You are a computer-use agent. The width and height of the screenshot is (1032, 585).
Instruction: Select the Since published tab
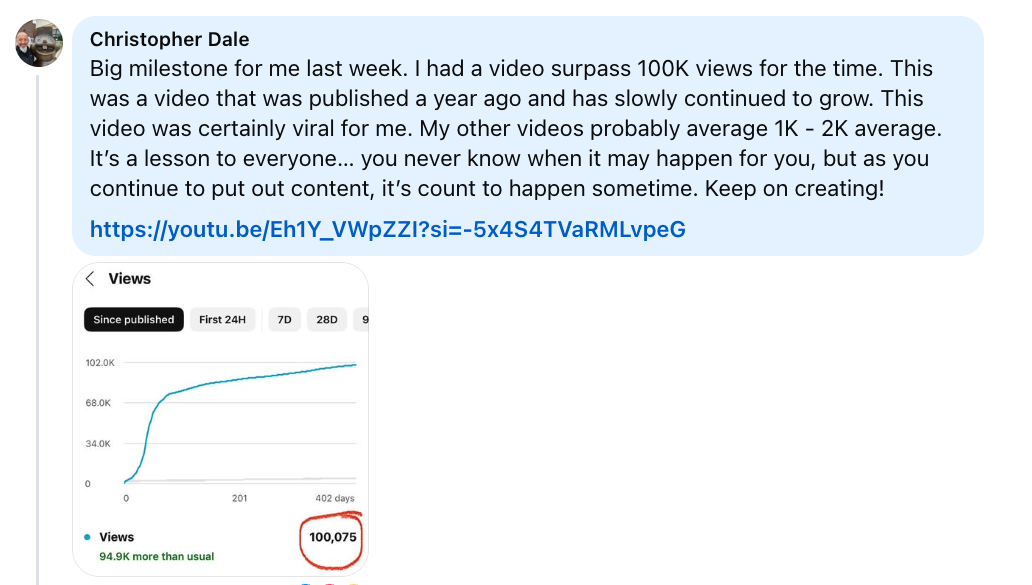coord(134,320)
